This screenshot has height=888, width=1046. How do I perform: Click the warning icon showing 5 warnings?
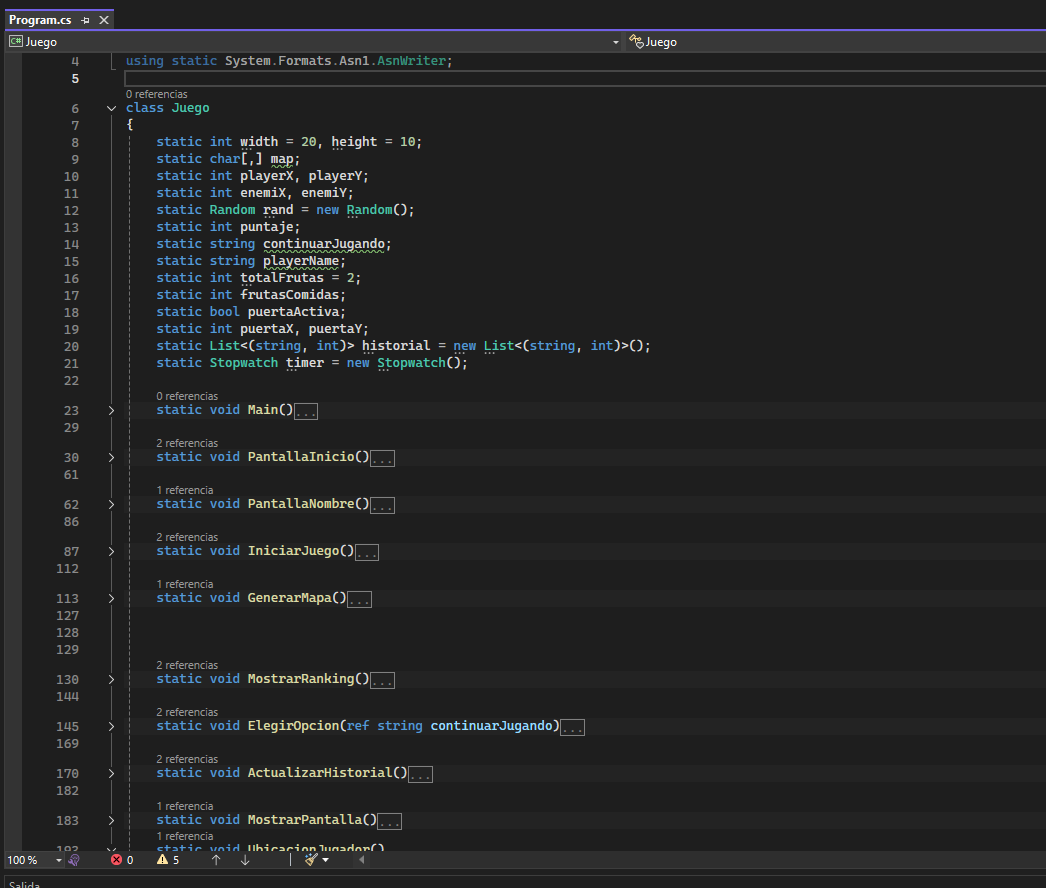(163, 860)
